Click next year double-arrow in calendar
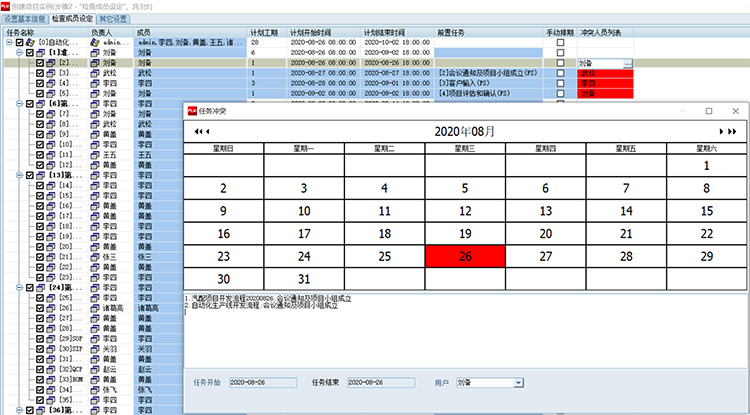 731,131
